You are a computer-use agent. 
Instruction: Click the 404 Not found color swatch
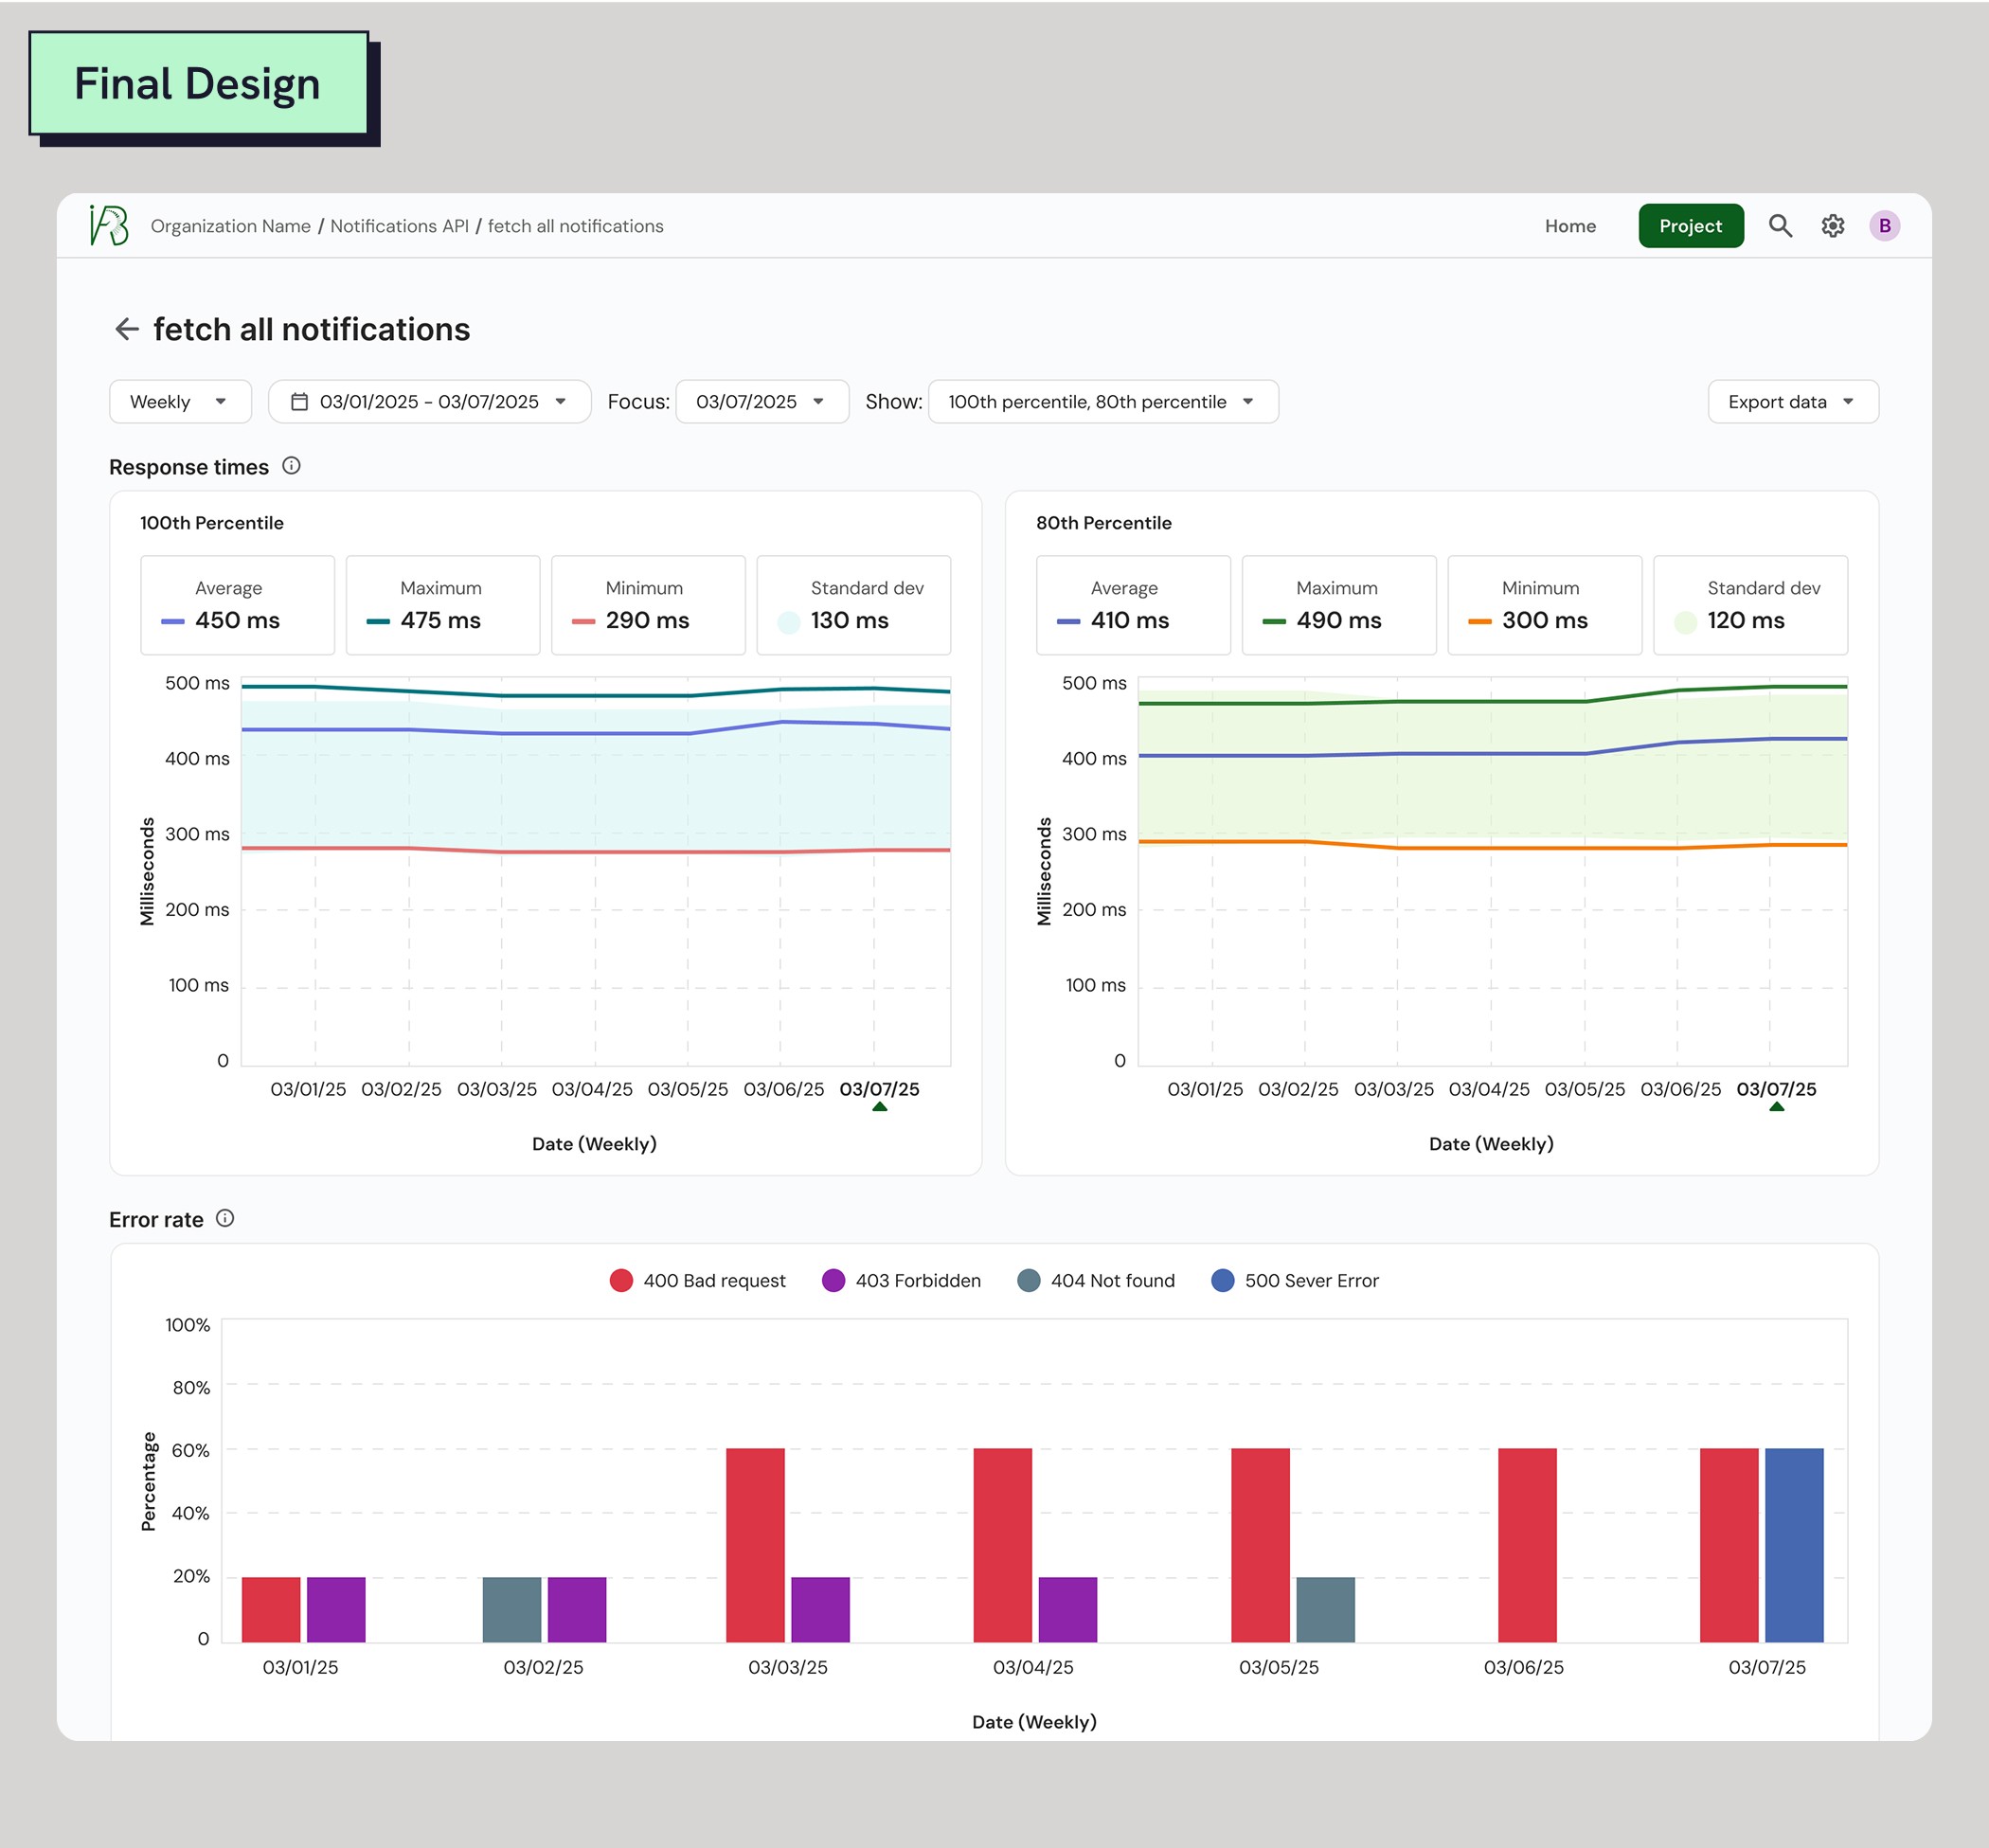tap(1028, 1281)
